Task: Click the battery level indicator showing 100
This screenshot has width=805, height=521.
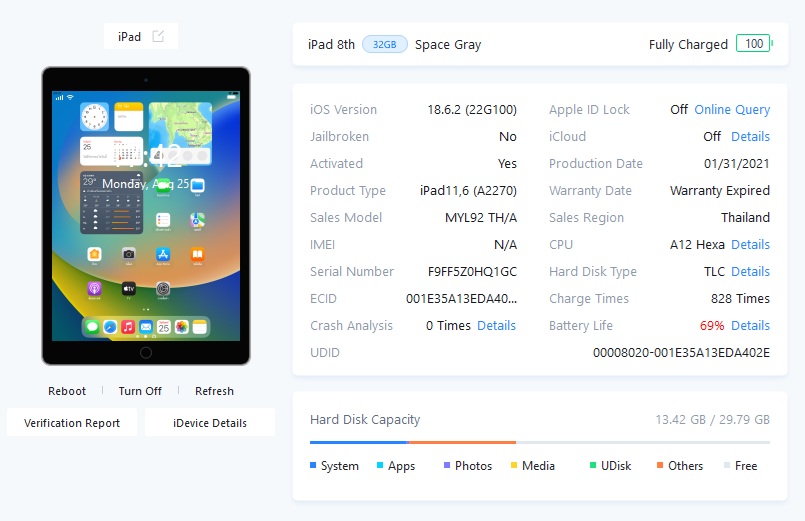Action: point(754,44)
